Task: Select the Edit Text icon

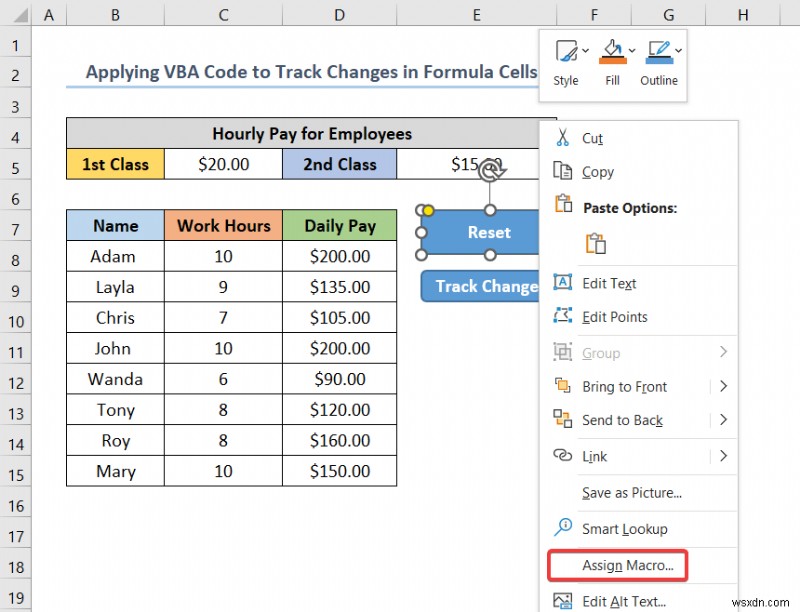Action: point(563,283)
